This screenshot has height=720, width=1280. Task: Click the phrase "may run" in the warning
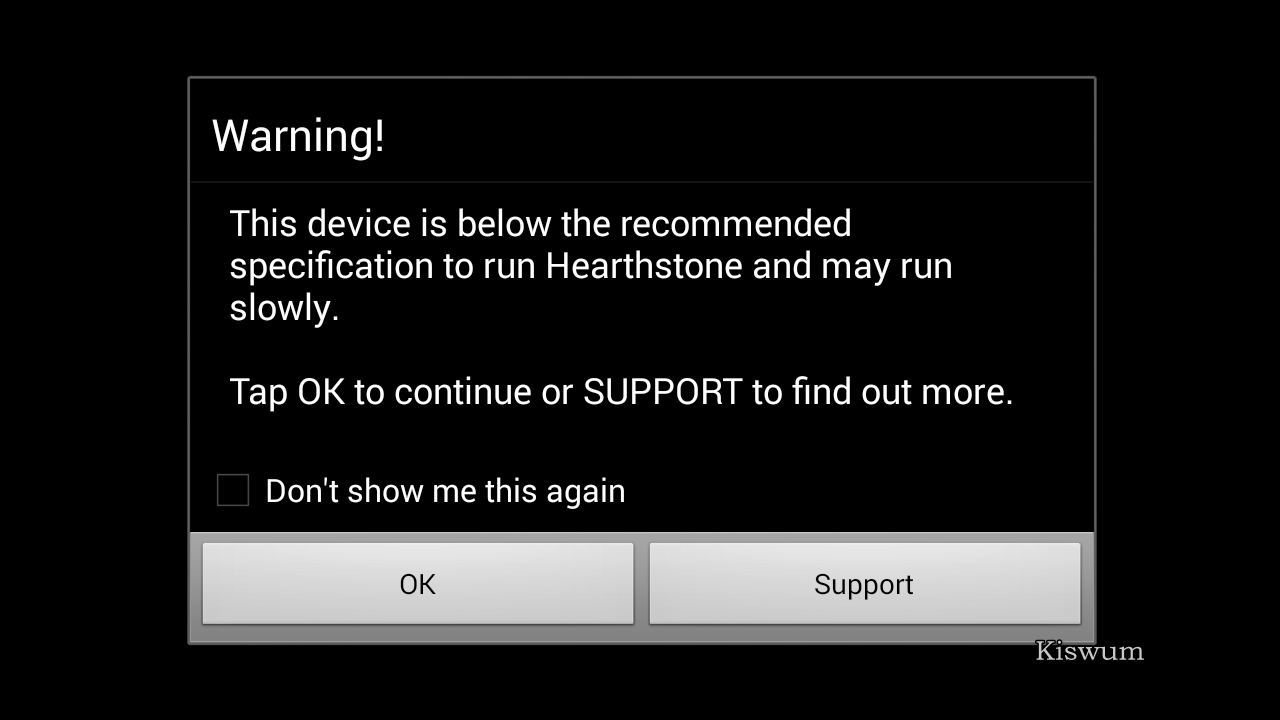[886, 267]
